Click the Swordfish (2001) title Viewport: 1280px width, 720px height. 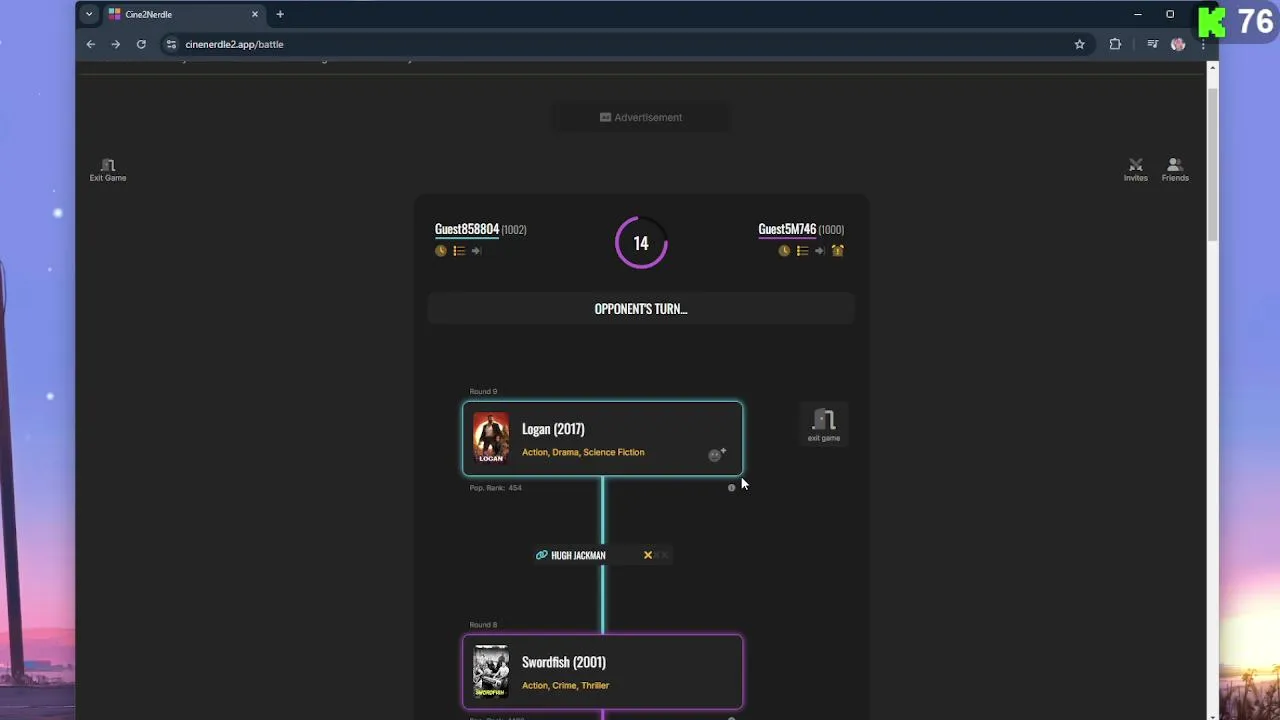point(563,662)
